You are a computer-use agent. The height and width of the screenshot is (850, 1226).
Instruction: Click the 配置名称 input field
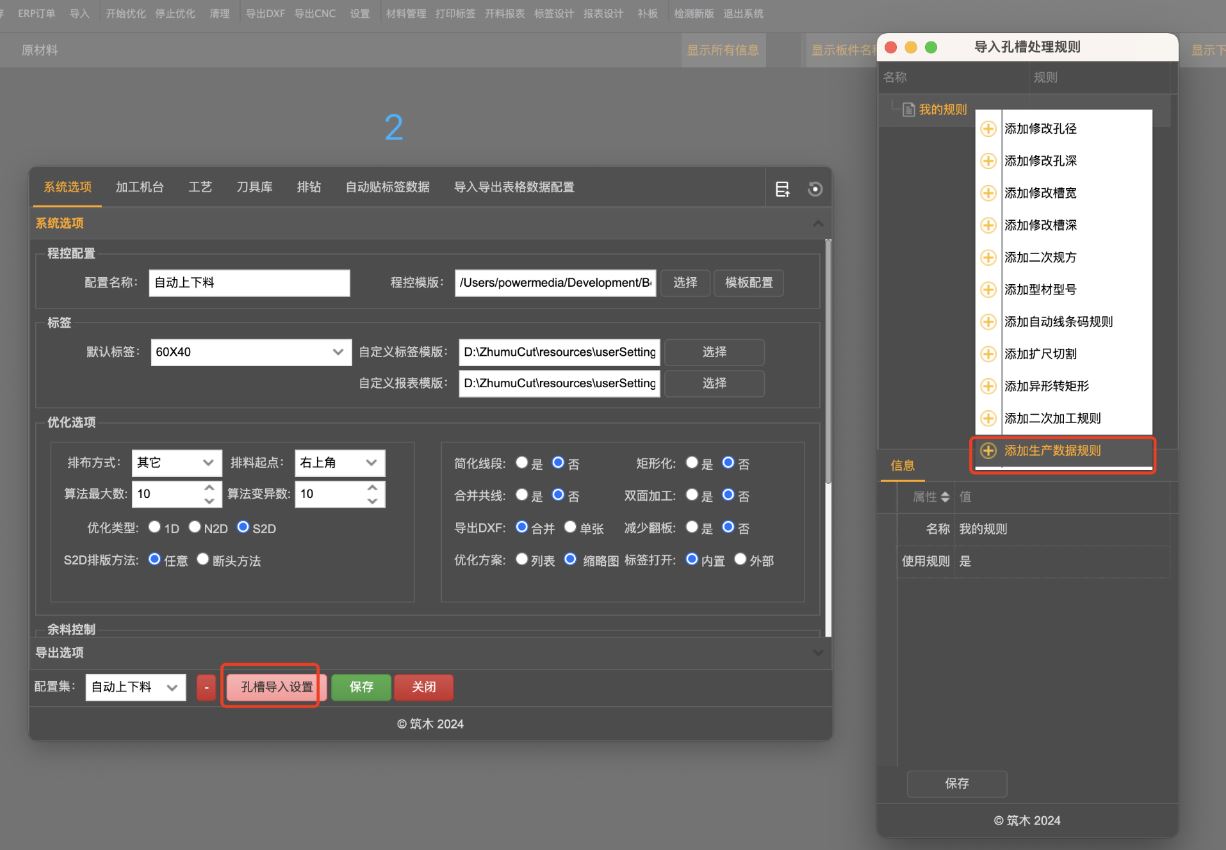pyautogui.click(x=249, y=283)
